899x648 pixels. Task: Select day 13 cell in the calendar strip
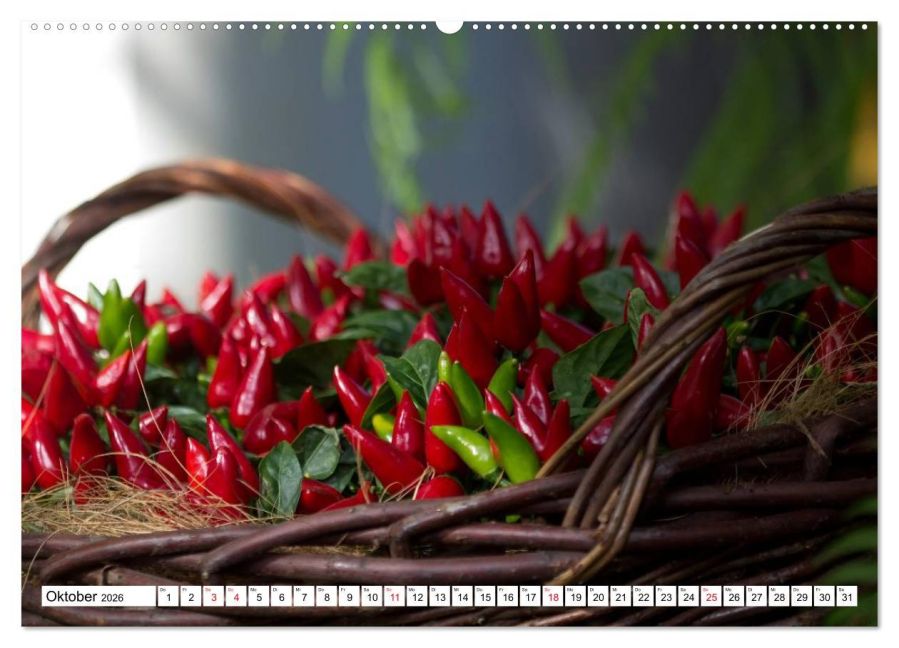point(440,596)
